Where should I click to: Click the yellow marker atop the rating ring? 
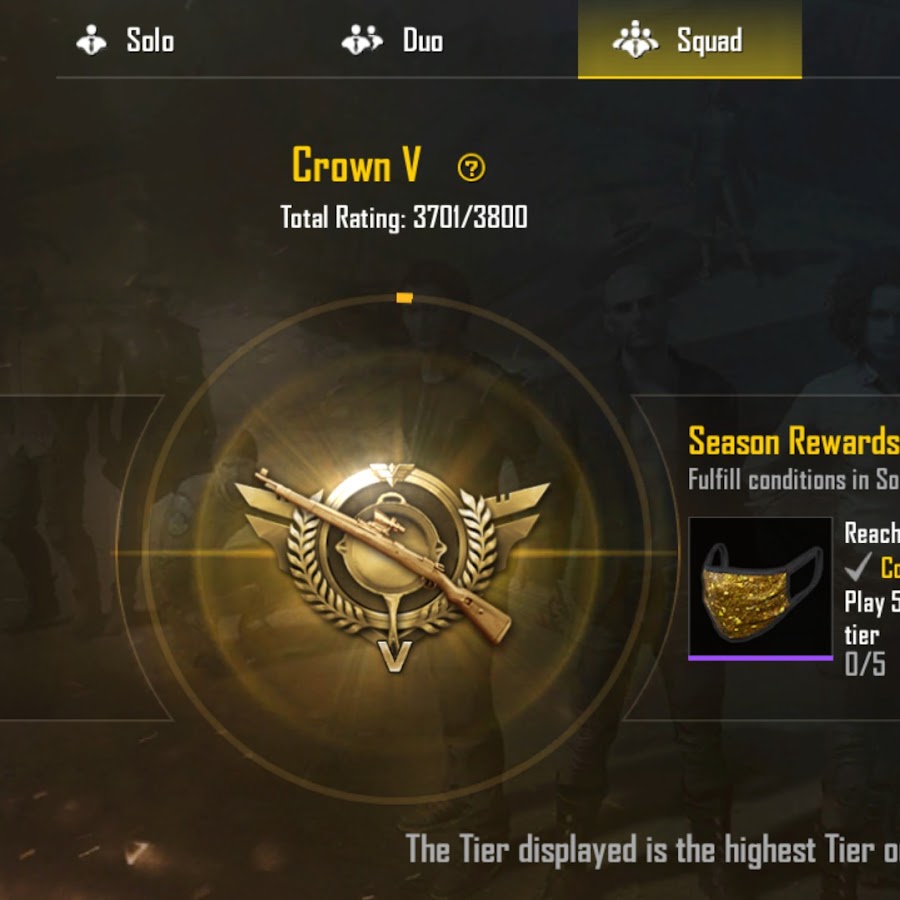pyautogui.click(x=405, y=298)
